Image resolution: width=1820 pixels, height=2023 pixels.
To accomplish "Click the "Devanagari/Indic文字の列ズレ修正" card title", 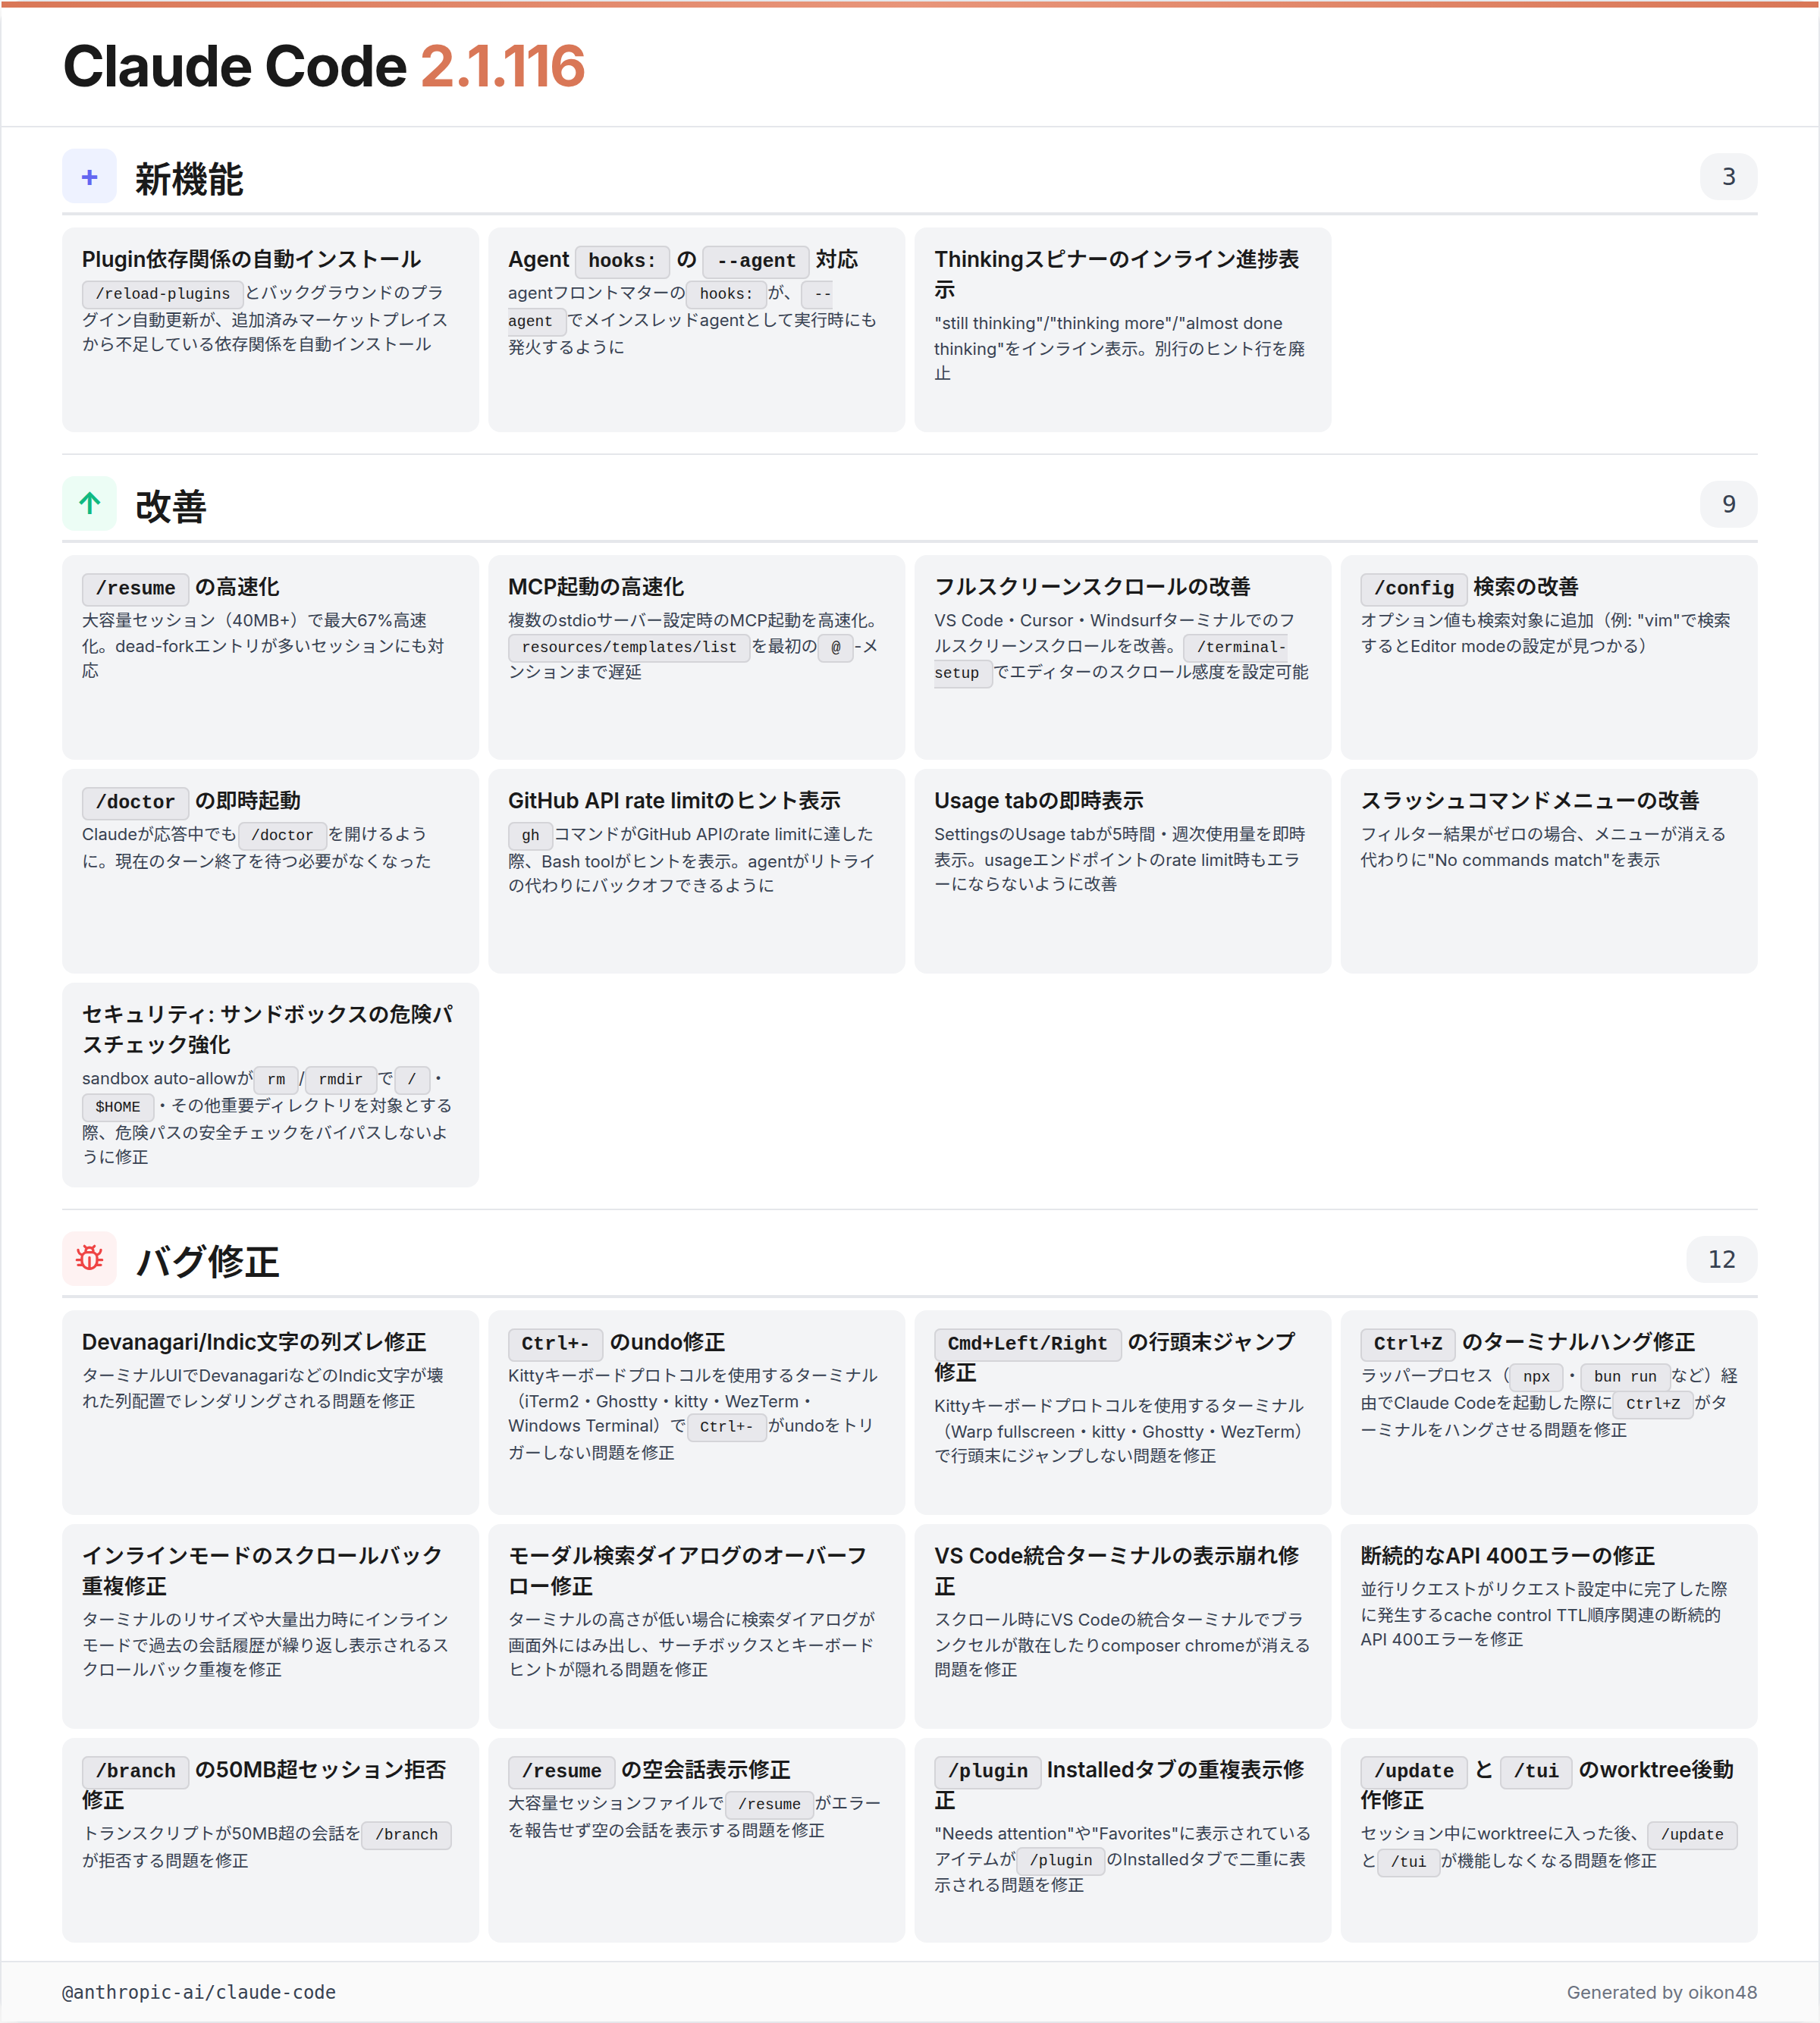I will (254, 1341).
